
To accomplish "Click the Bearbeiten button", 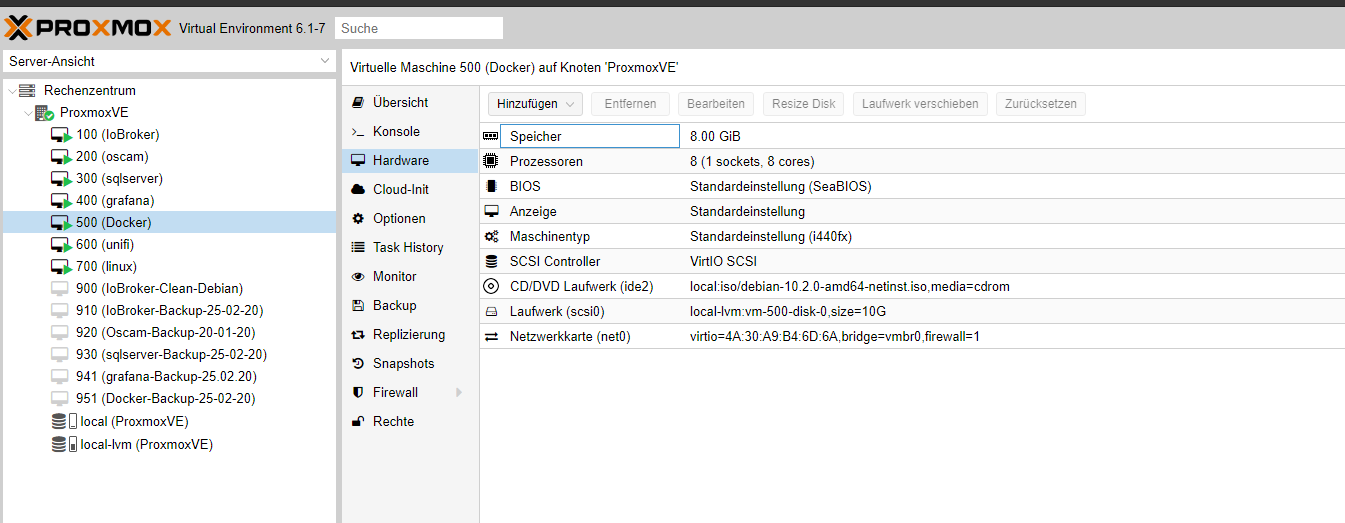I will point(715,104).
